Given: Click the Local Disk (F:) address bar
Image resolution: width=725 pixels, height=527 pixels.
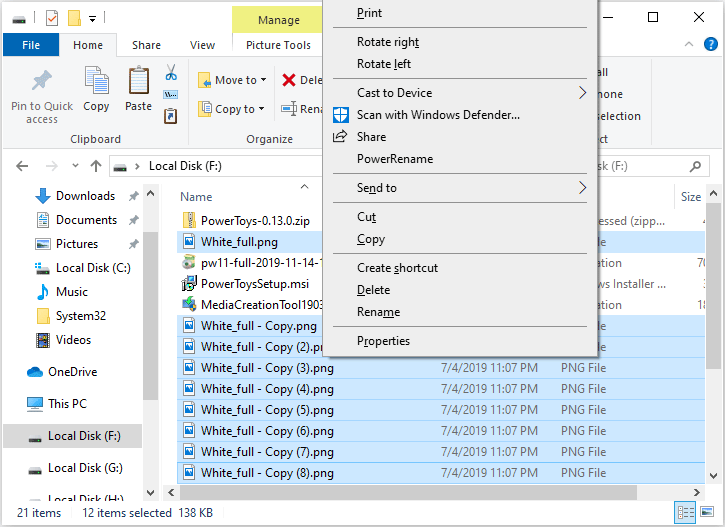Looking at the screenshot, I should click(215, 166).
